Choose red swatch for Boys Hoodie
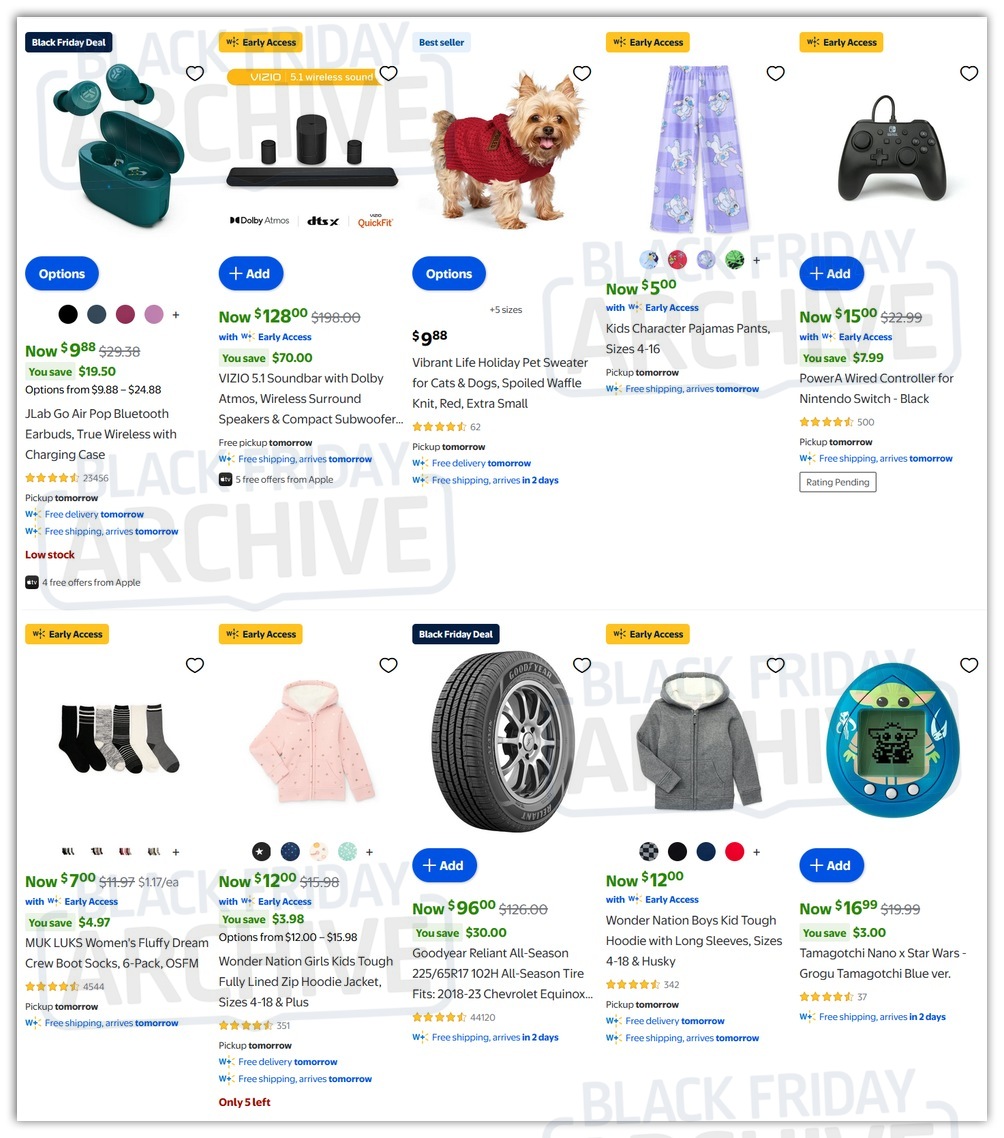This screenshot has height=1138, width=1004. [735, 851]
